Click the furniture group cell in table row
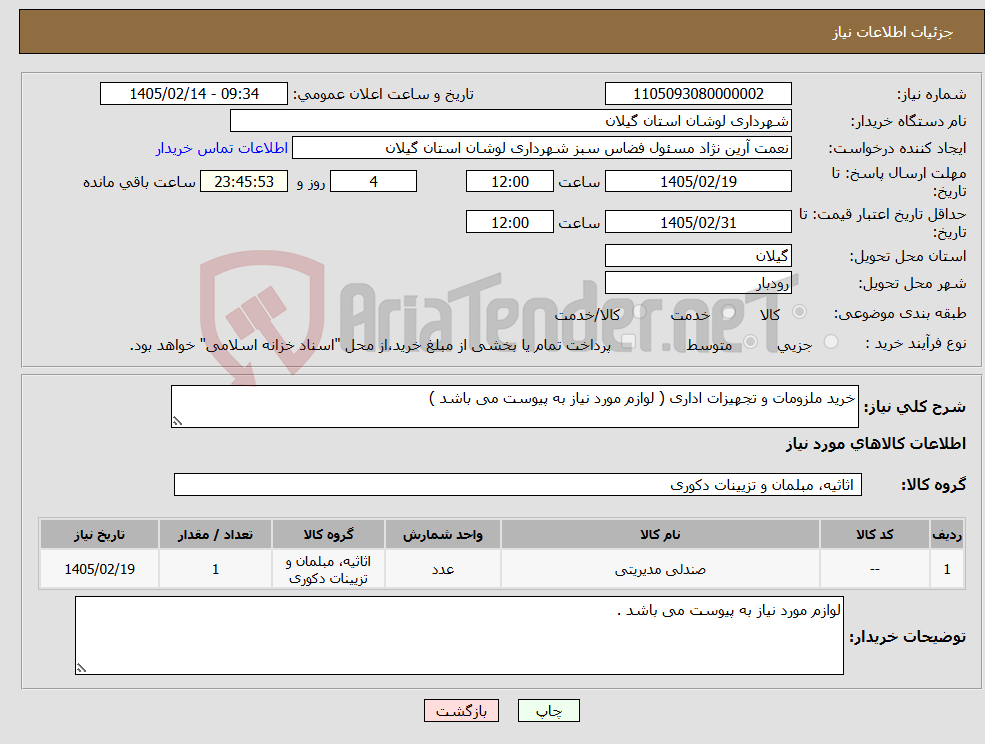Screen dimensions: 985x744 (x=328, y=569)
